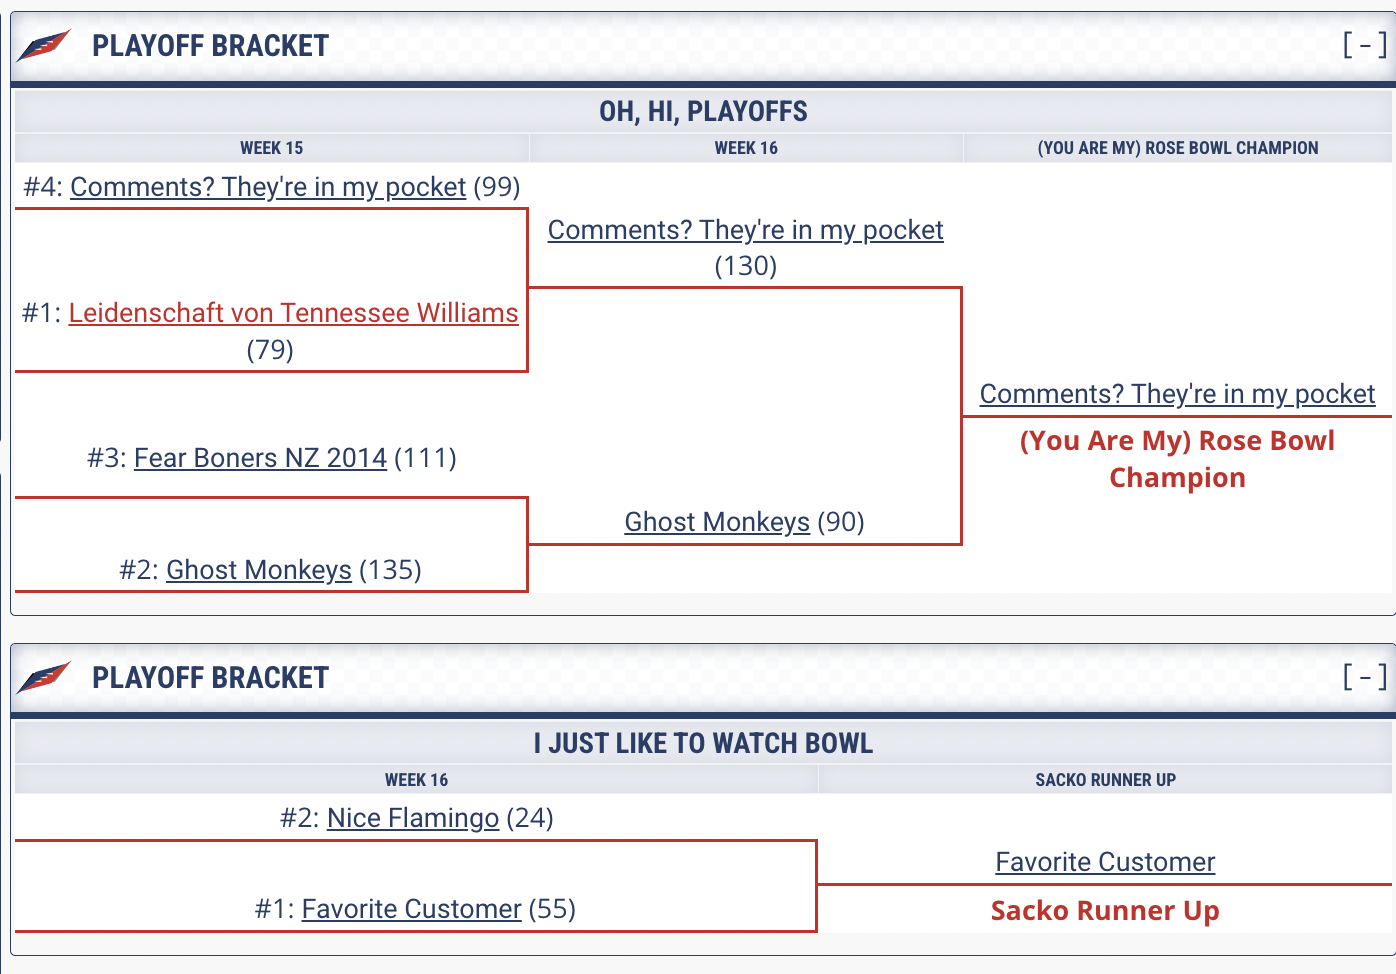The width and height of the screenshot is (1396, 974).
Task: Click the red Sacko Runner Up label
Action: [x=1105, y=911]
